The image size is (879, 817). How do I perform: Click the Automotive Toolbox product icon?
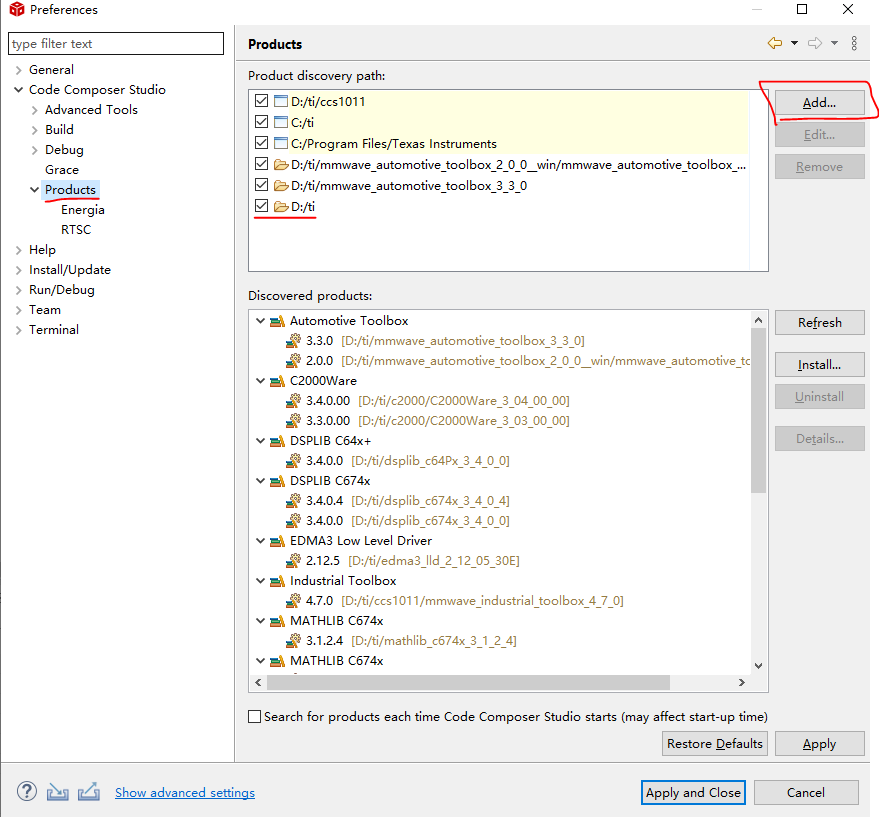(x=277, y=321)
